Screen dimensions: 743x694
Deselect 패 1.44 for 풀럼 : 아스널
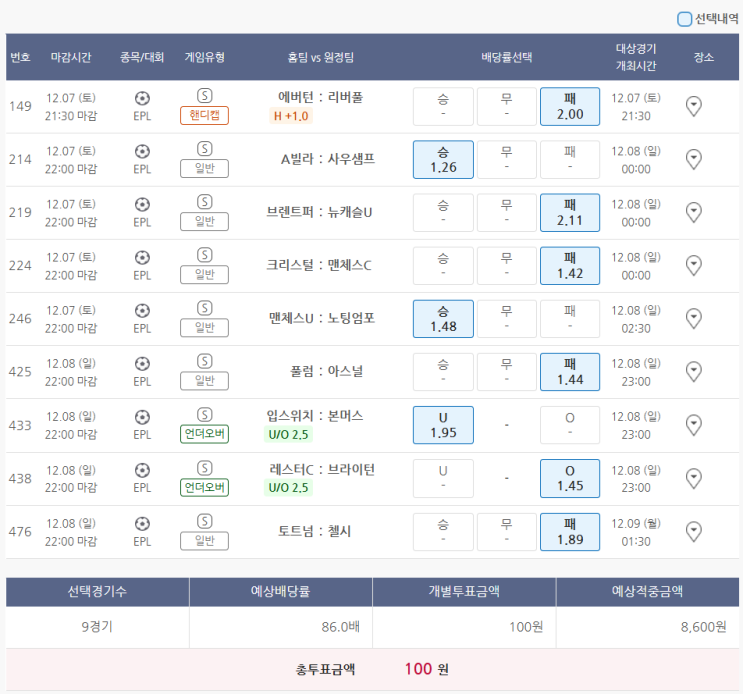click(x=570, y=372)
